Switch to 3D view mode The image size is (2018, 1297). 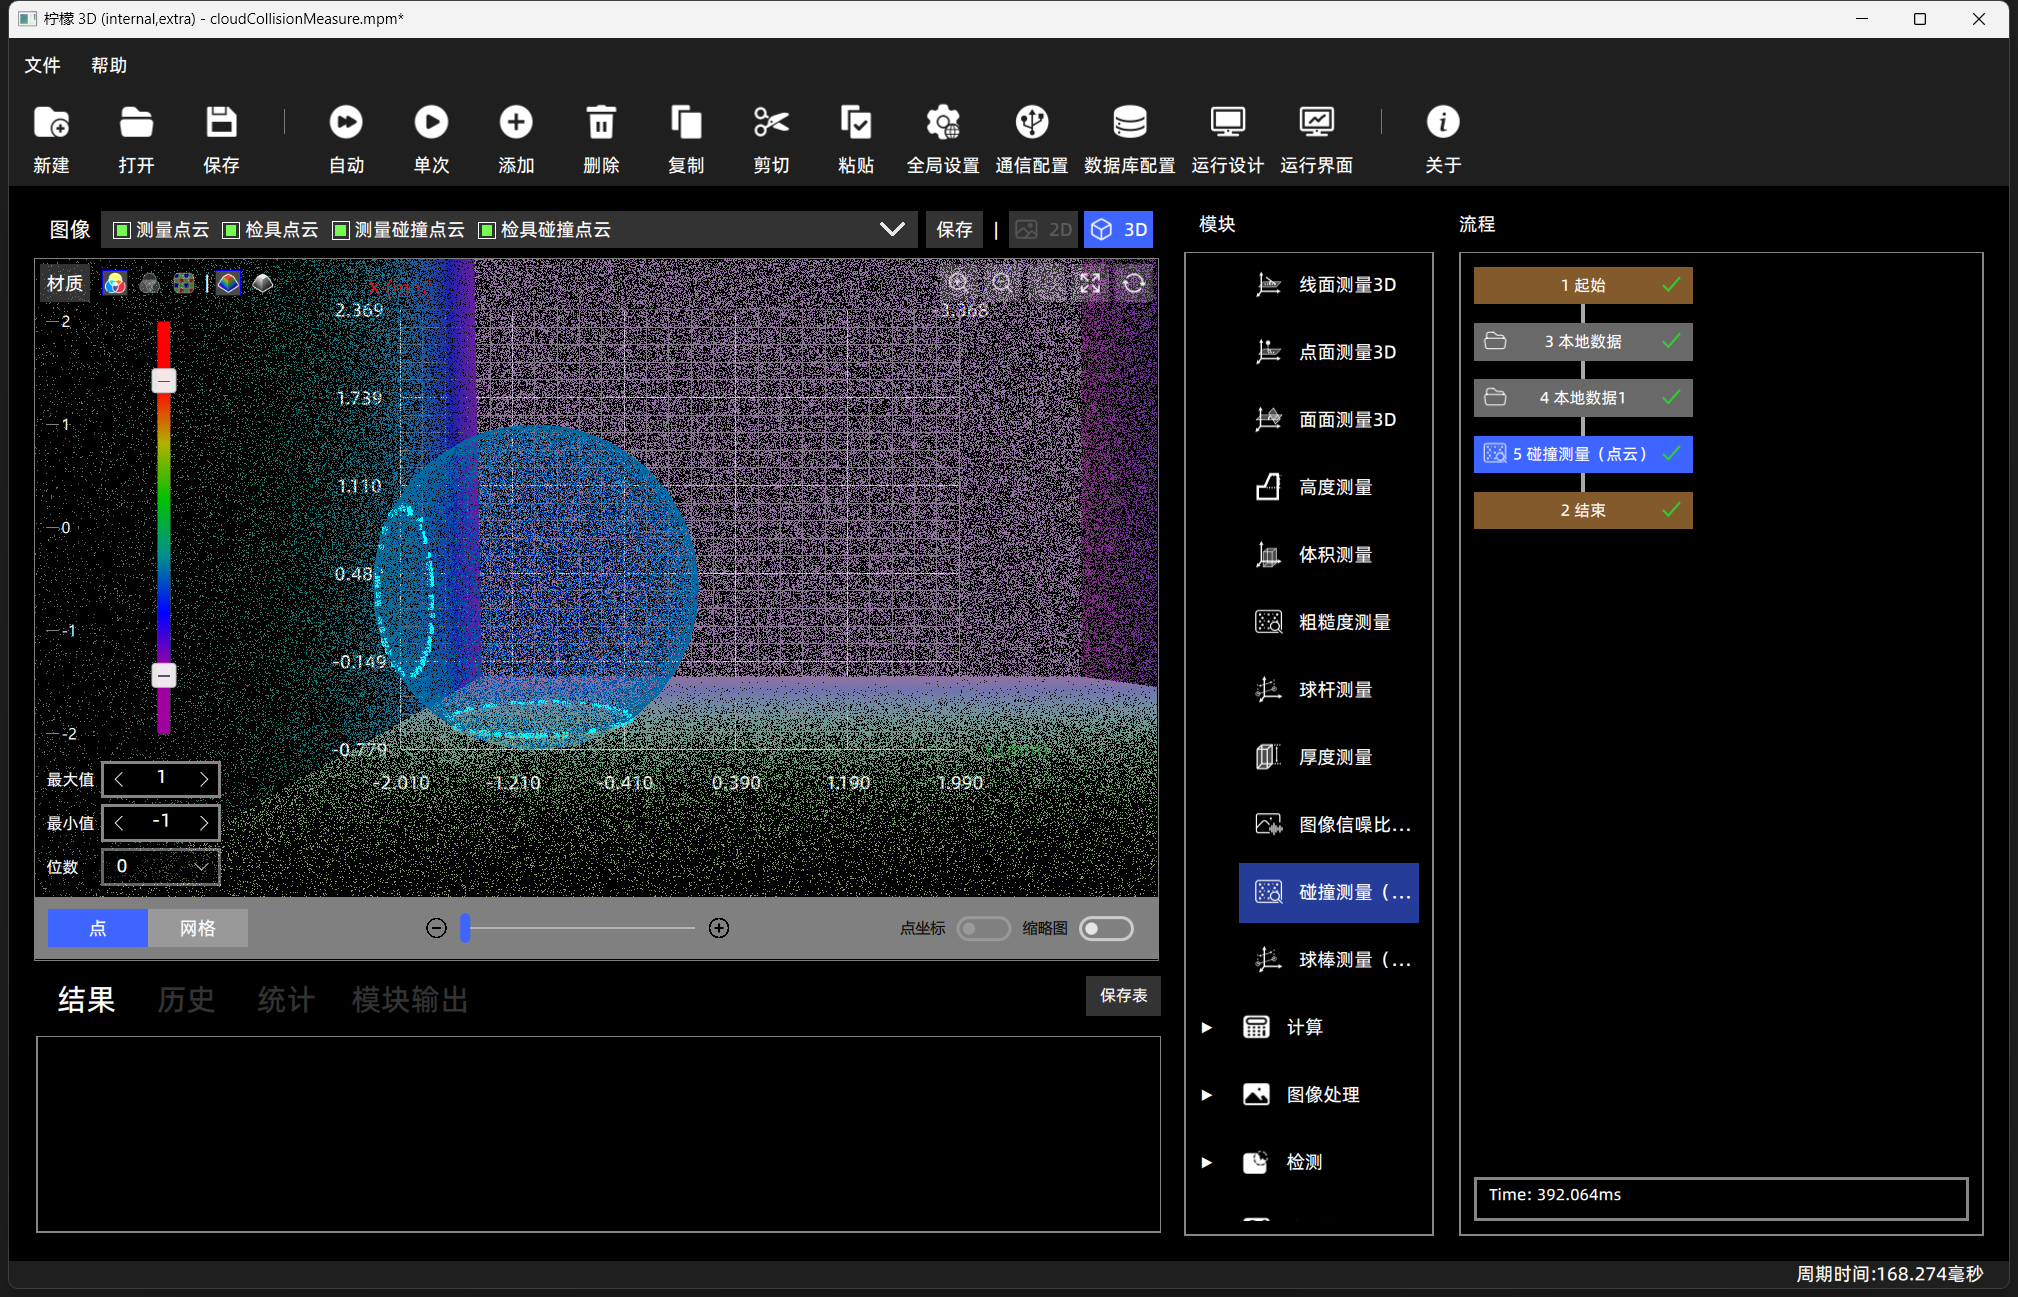pyautogui.click(x=1118, y=230)
